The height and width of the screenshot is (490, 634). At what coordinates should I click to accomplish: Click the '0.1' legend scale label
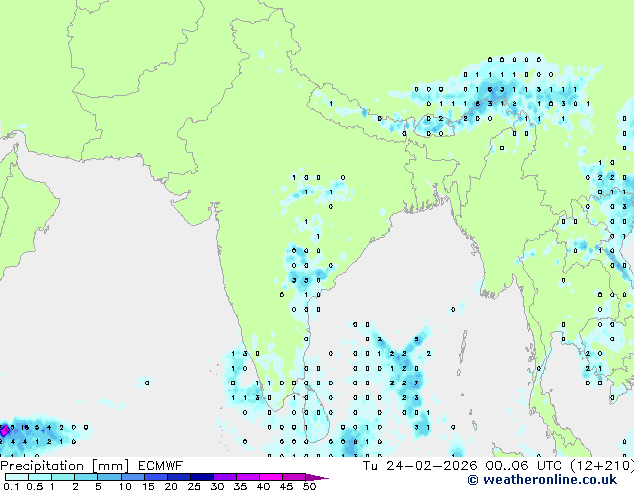[x=11, y=486]
